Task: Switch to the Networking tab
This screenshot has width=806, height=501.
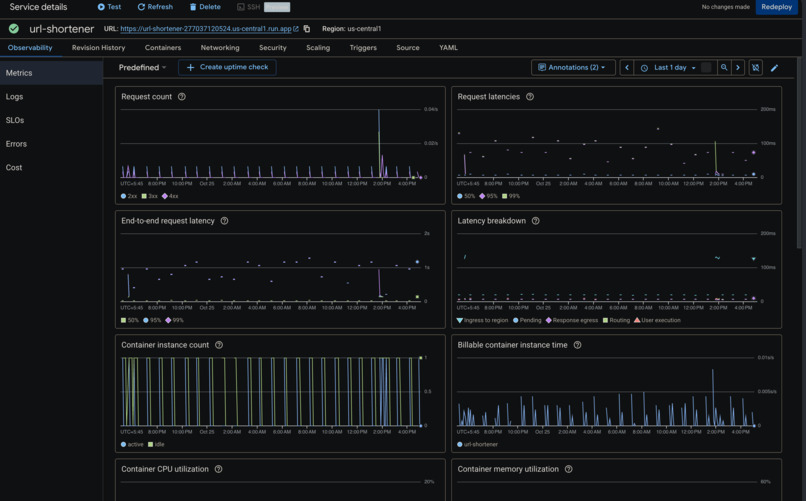Action: coord(220,48)
